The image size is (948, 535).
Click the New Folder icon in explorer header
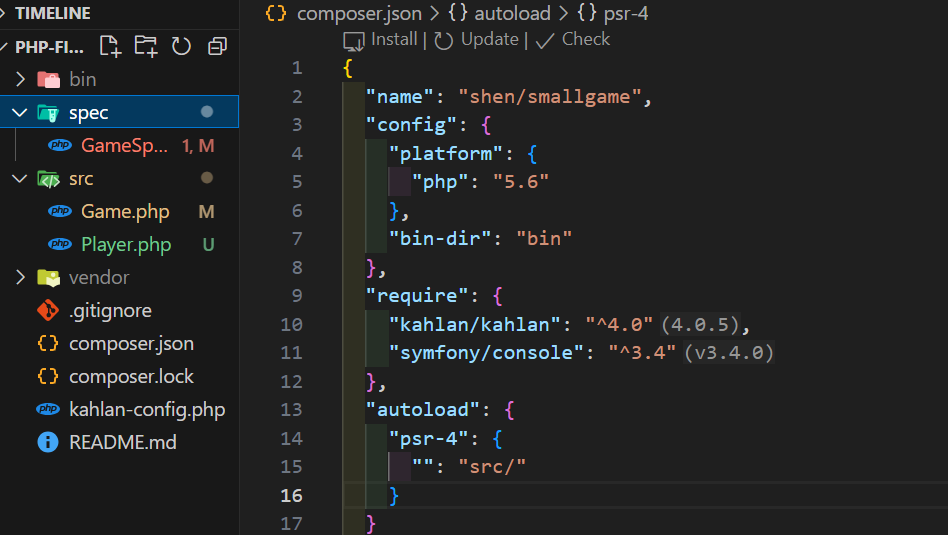[x=146, y=46]
